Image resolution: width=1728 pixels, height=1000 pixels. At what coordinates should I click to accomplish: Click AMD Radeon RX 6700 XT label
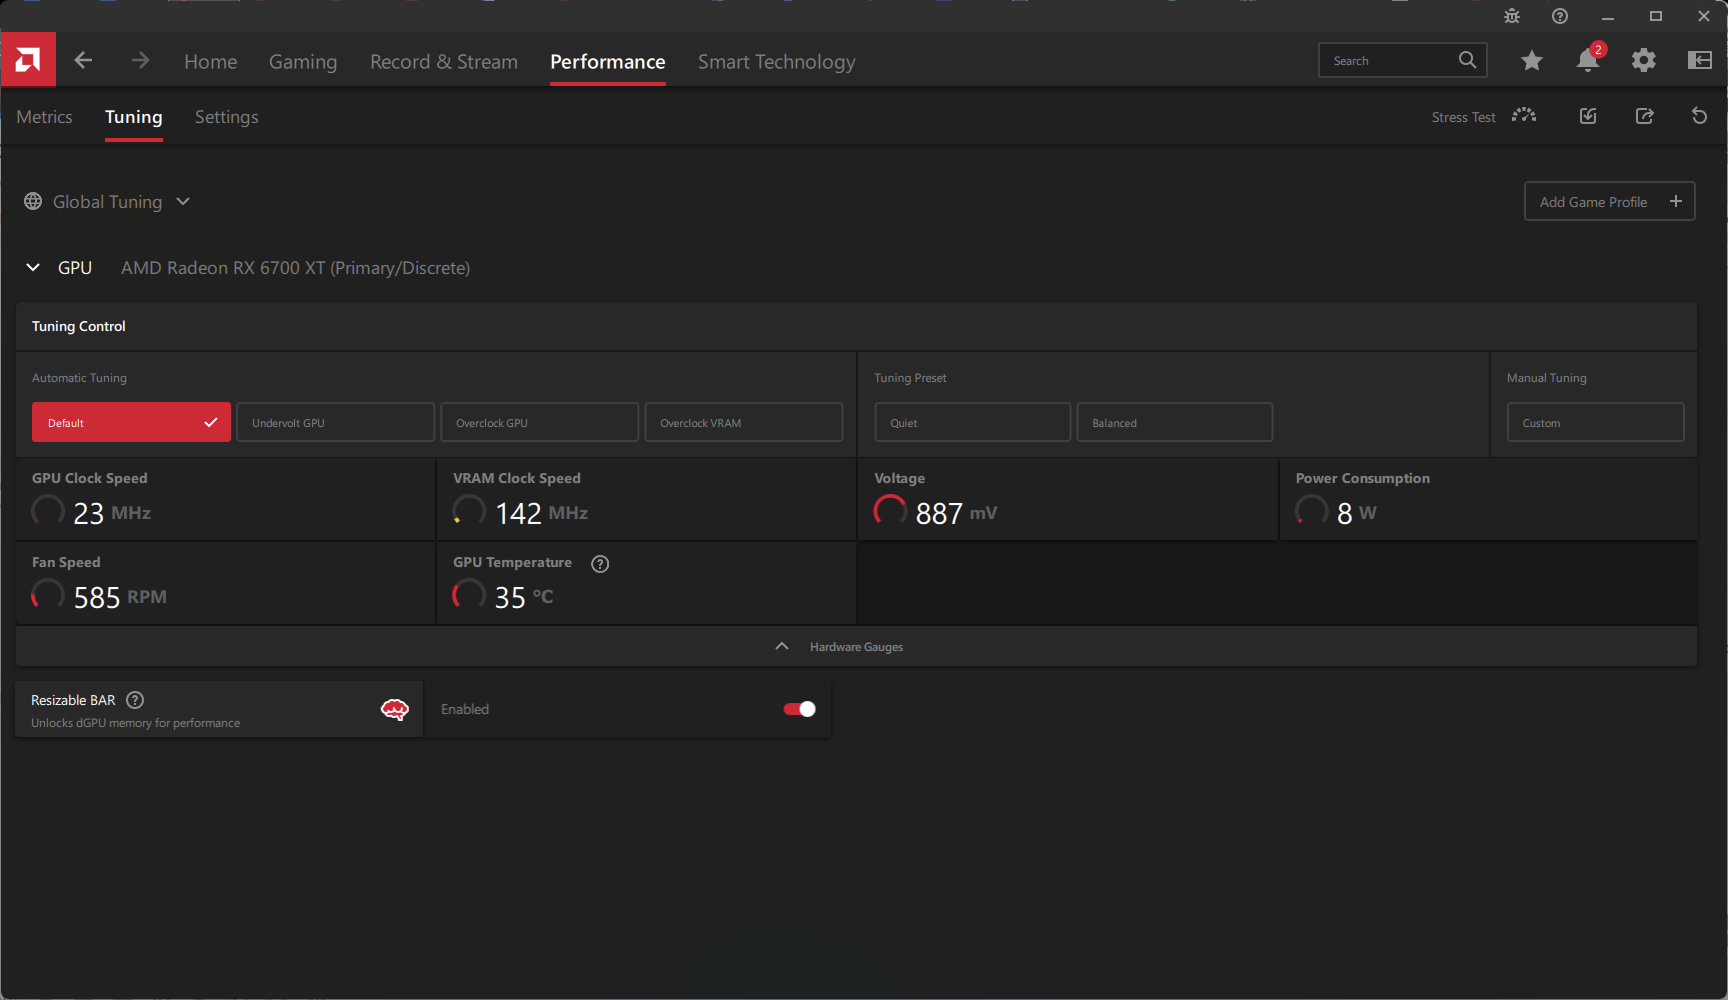click(295, 268)
